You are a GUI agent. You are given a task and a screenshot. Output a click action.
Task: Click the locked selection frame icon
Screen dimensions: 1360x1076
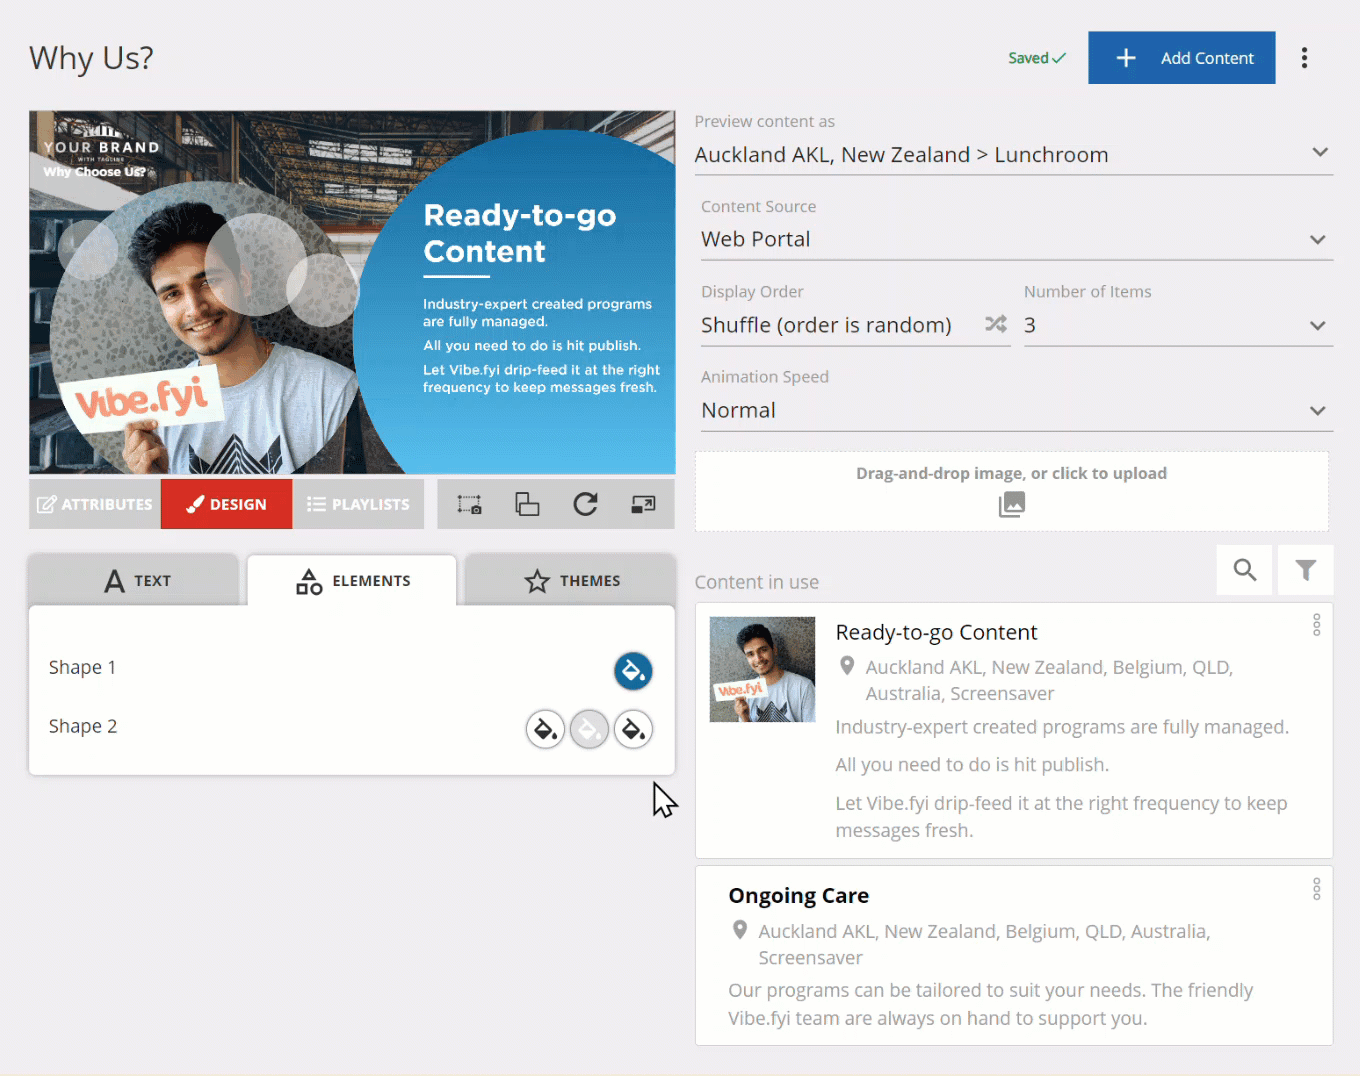(470, 504)
